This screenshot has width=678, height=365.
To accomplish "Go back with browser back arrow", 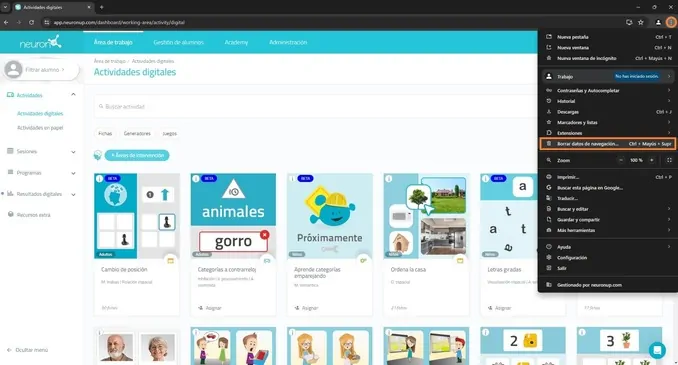I will (x=6, y=22).
